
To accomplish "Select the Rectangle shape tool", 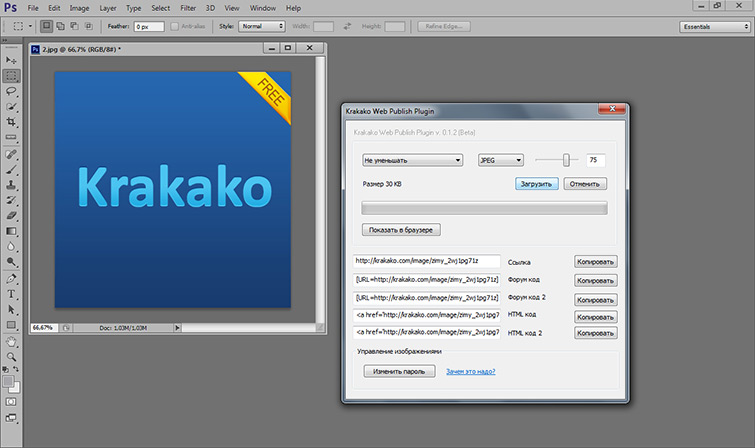I will pos(11,325).
